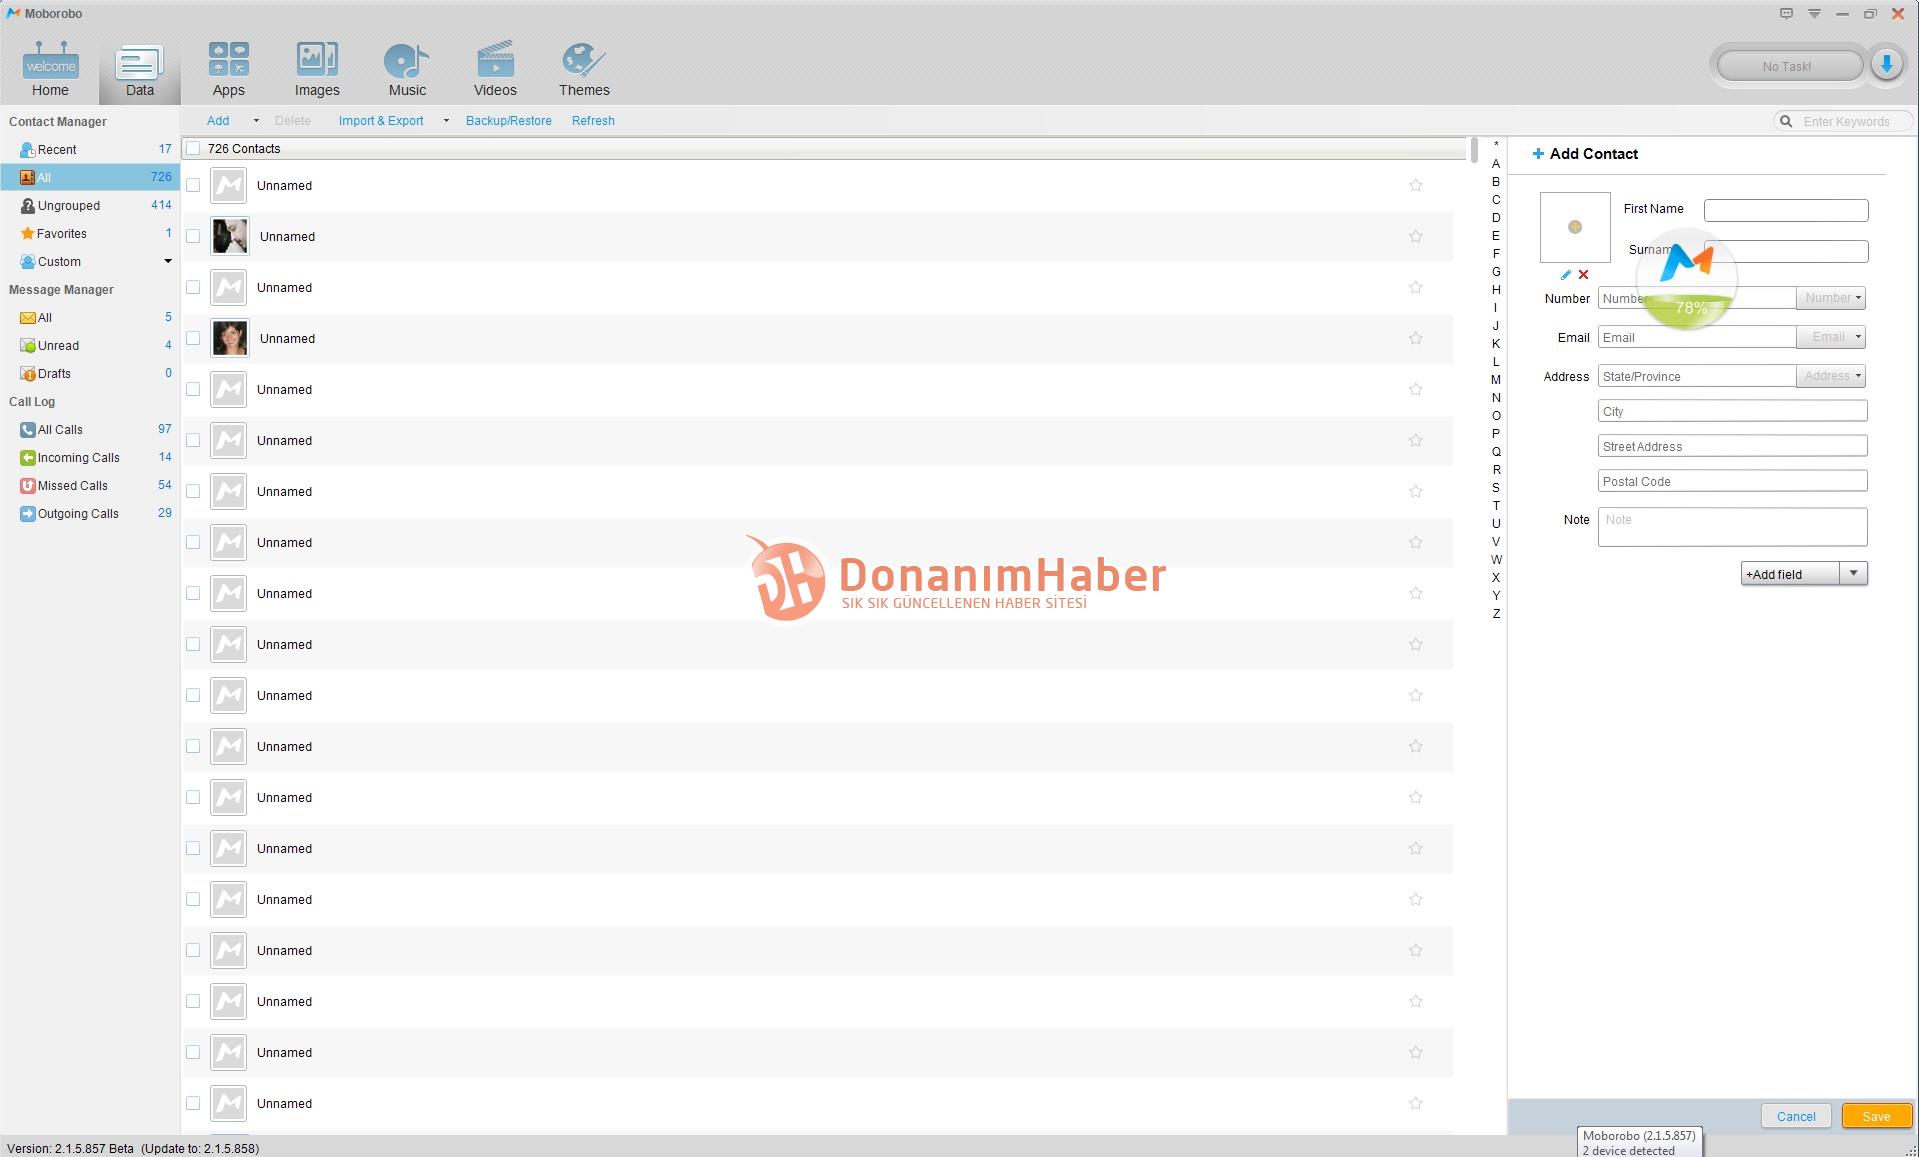This screenshot has width=1919, height=1157.
Task: Click the contact list vertical scrollbar
Action: click(x=1473, y=150)
